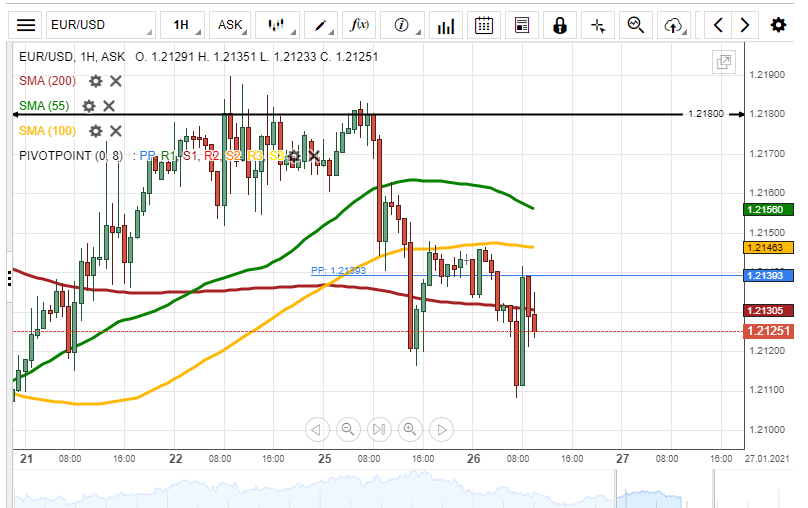This screenshot has height=508, width=808.
Task: Open SMA (200) indicator settings gear
Action: [95, 81]
